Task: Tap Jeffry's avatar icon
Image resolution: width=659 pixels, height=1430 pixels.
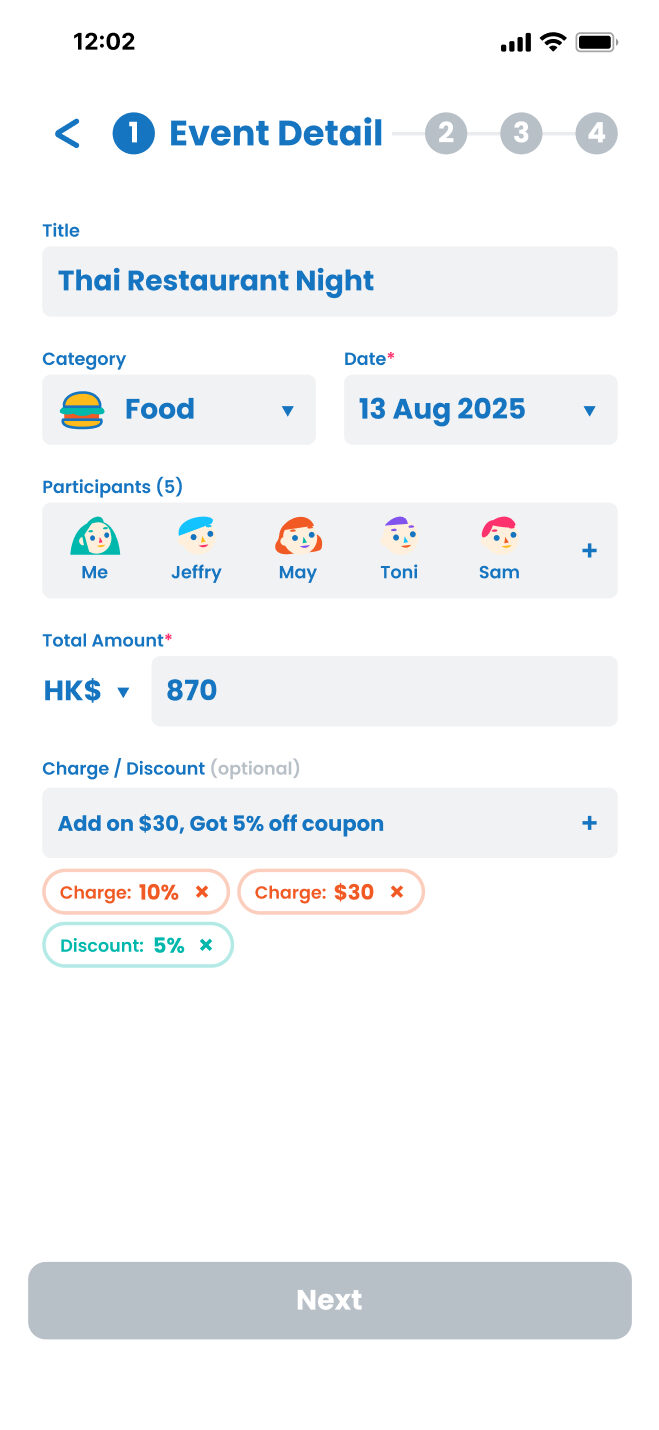Action: (x=196, y=537)
